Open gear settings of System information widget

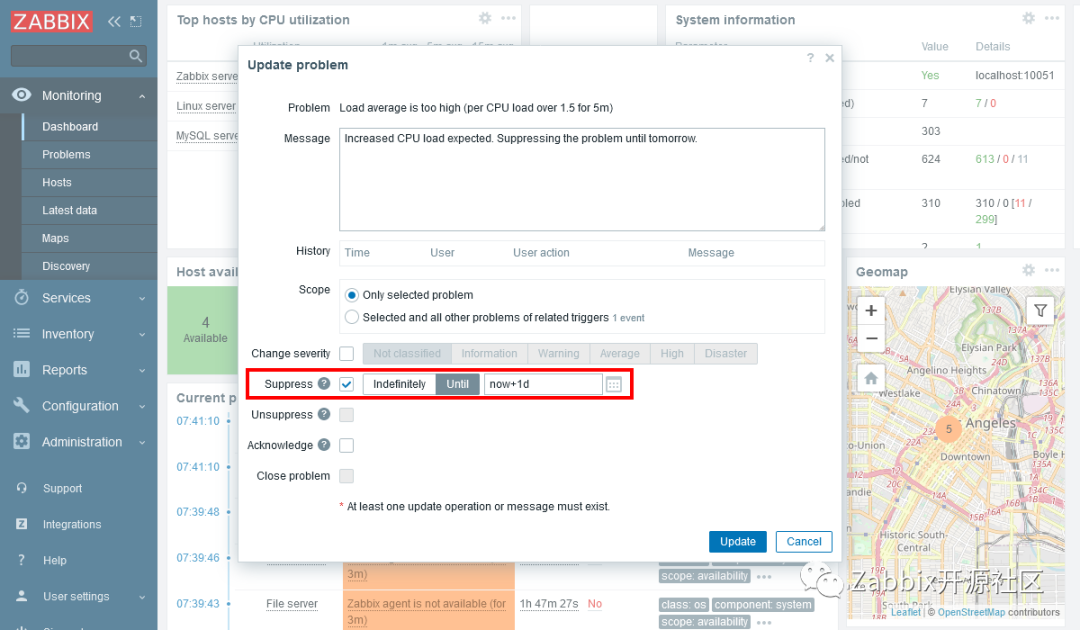click(x=1028, y=19)
